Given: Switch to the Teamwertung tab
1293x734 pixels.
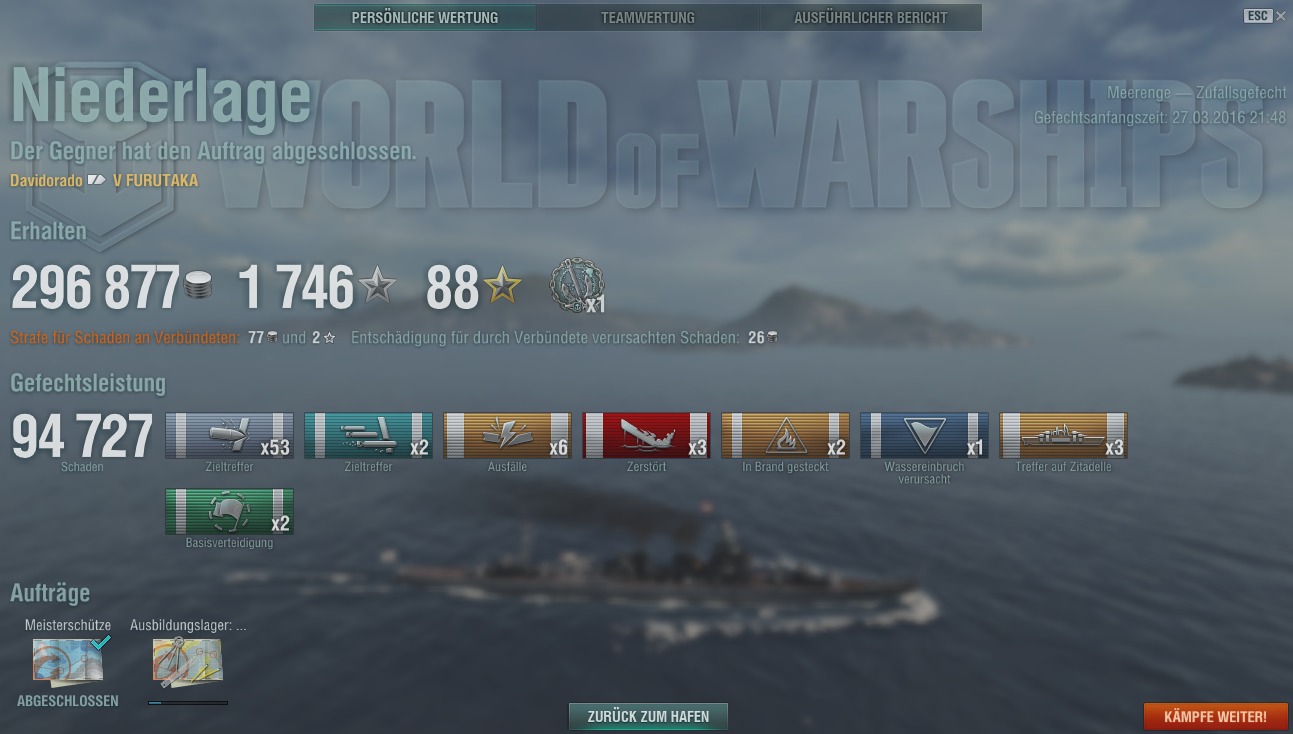Looking at the screenshot, I should (647, 17).
